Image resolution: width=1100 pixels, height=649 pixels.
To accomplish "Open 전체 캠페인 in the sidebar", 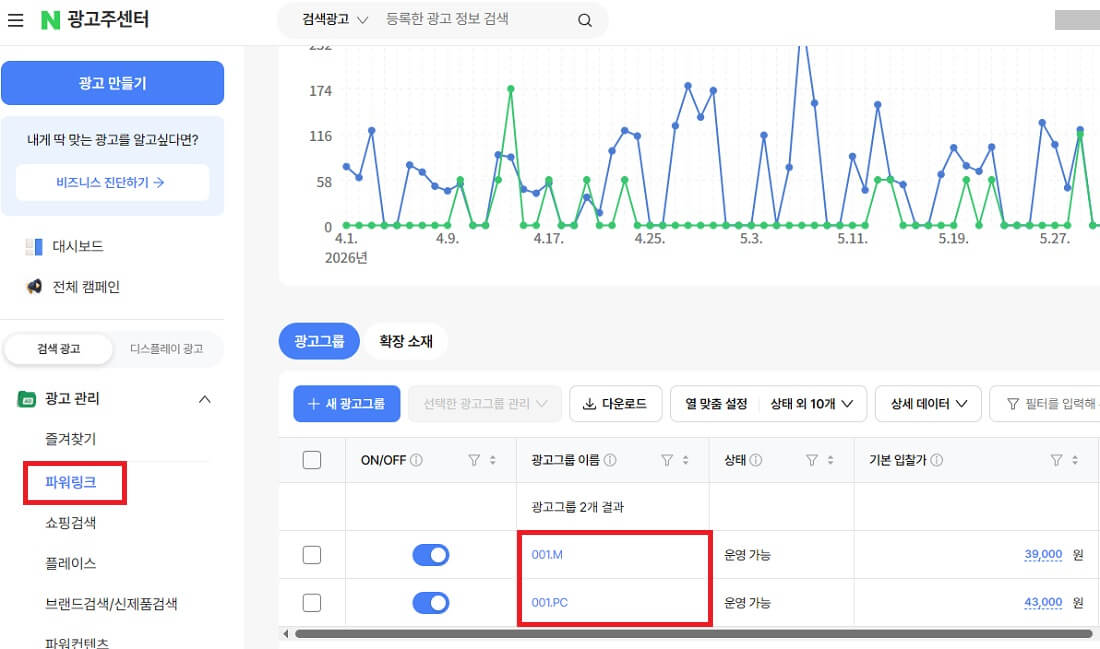I will tap(86, 287).
